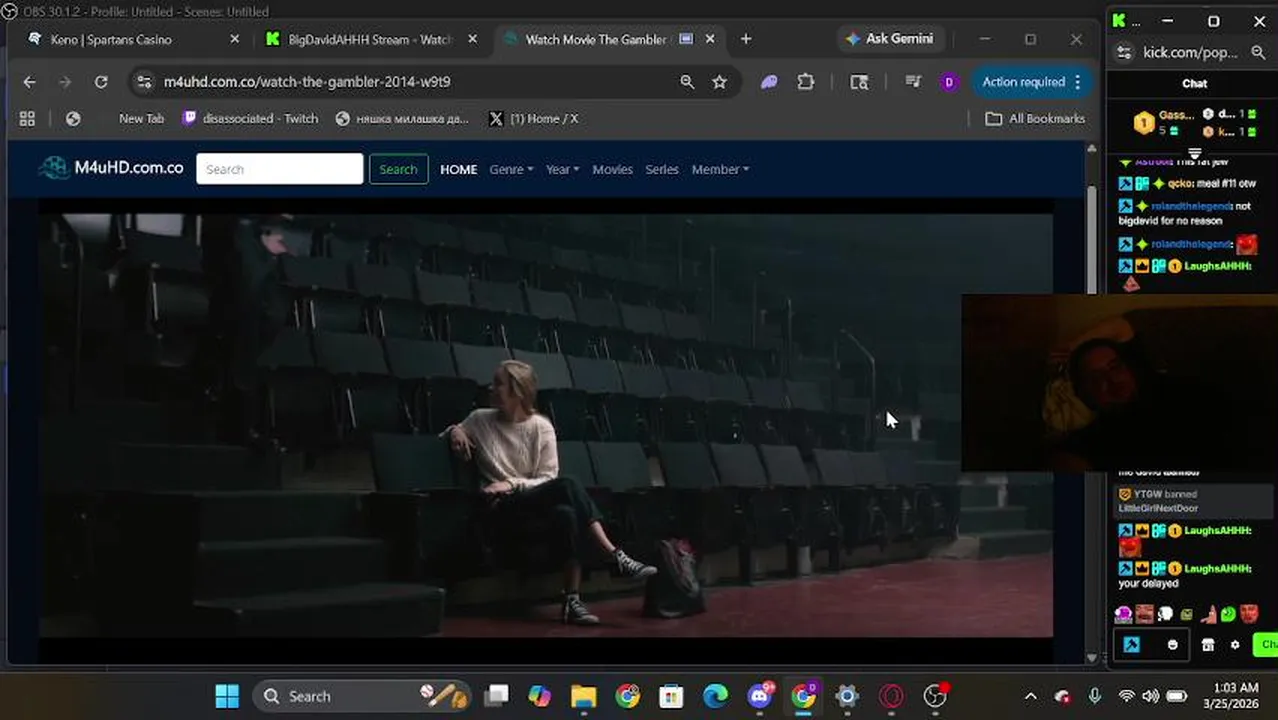Switch to BigDavidAHHH Stream tab
This screenshot has height=720, width=1278.
coord(370,39)
